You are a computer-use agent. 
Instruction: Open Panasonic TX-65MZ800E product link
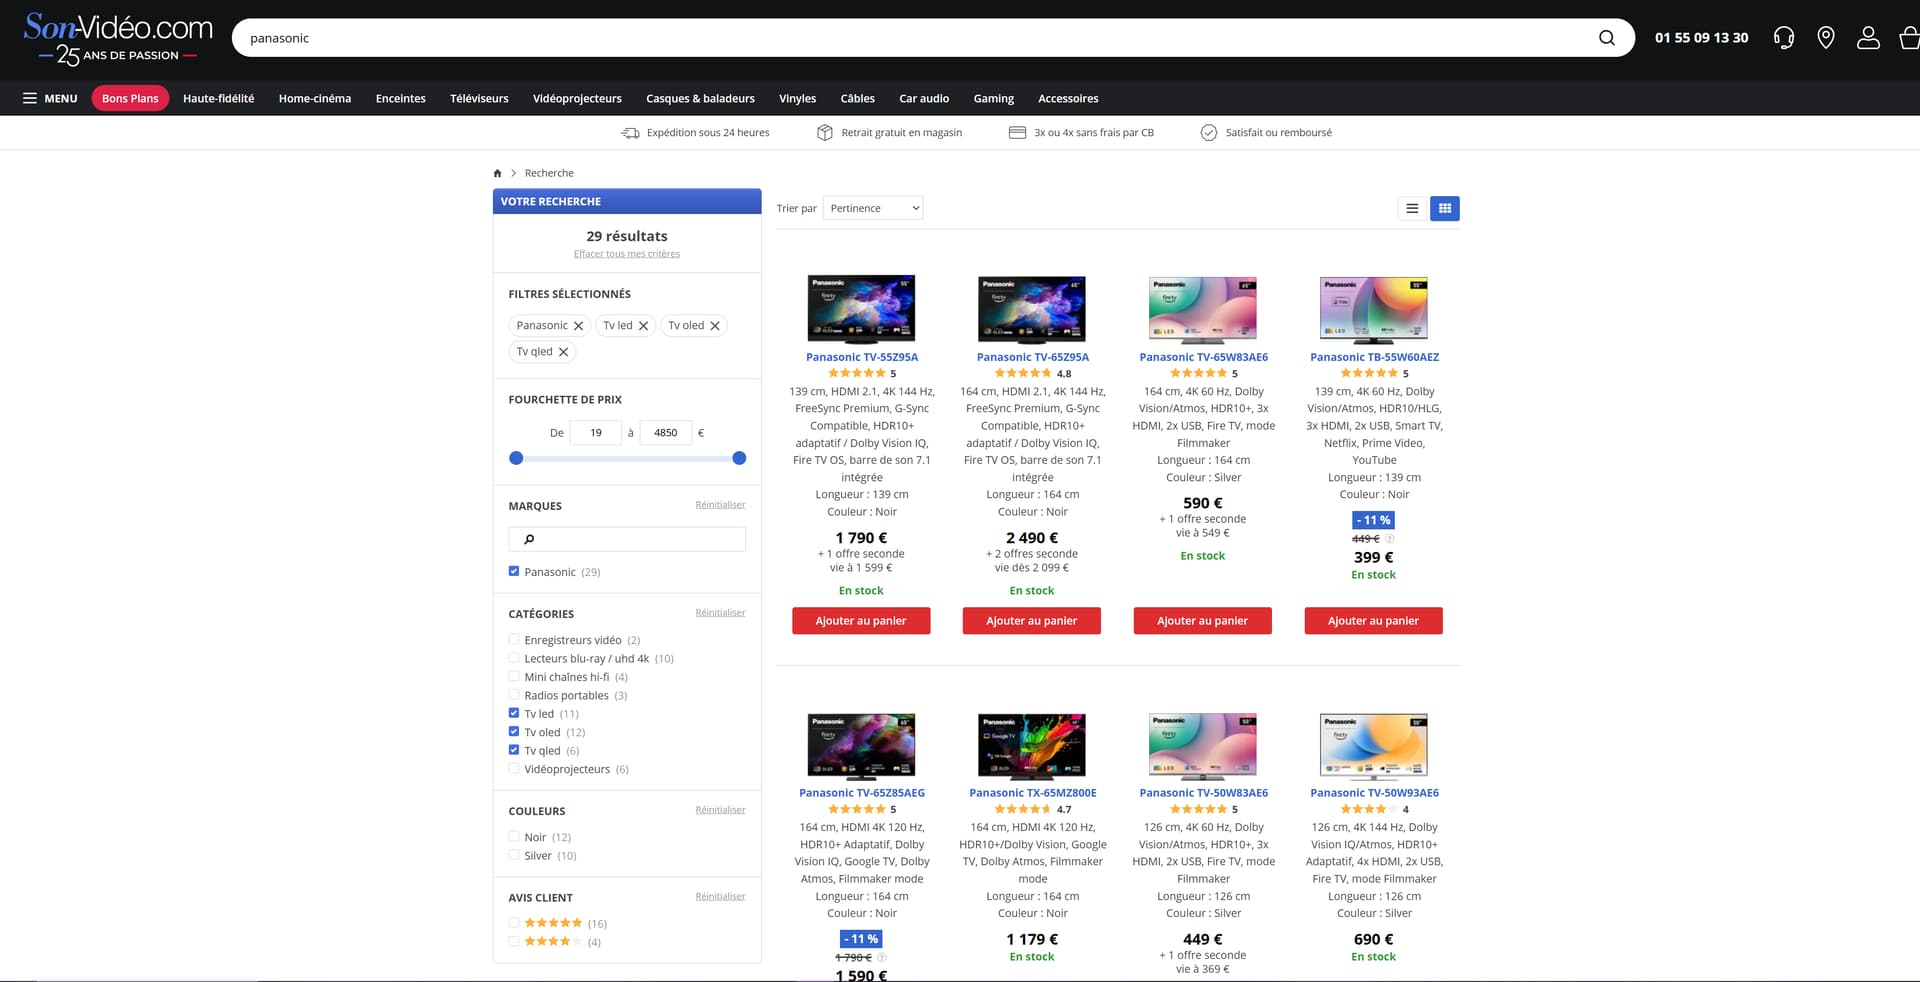pos(1033,793)
